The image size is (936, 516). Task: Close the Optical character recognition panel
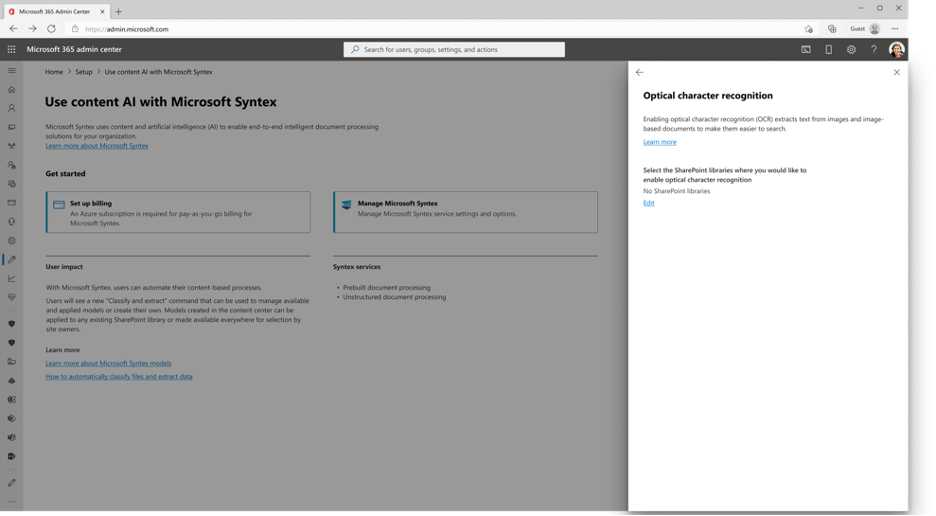click(896, 72)
